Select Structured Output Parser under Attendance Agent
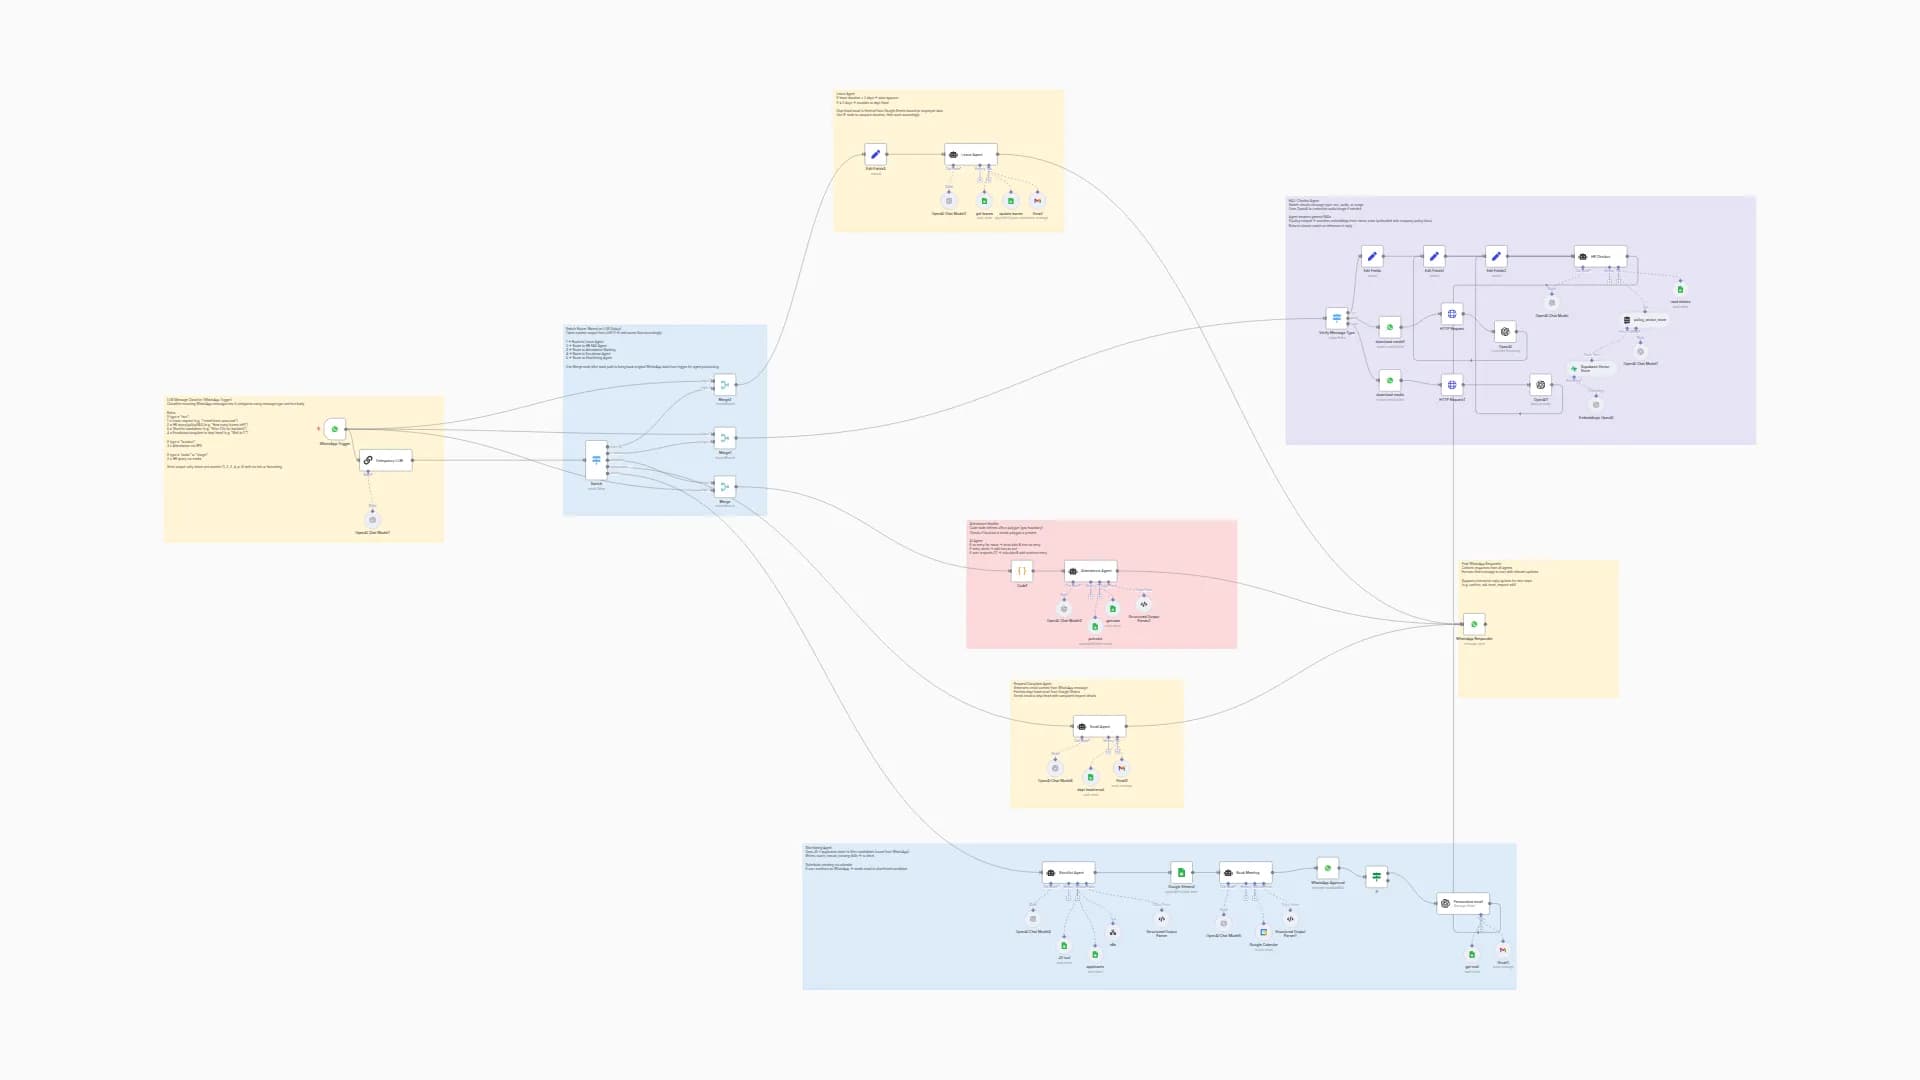The height and width of the screenshot is (1080, 1920). coord(1144,604)
